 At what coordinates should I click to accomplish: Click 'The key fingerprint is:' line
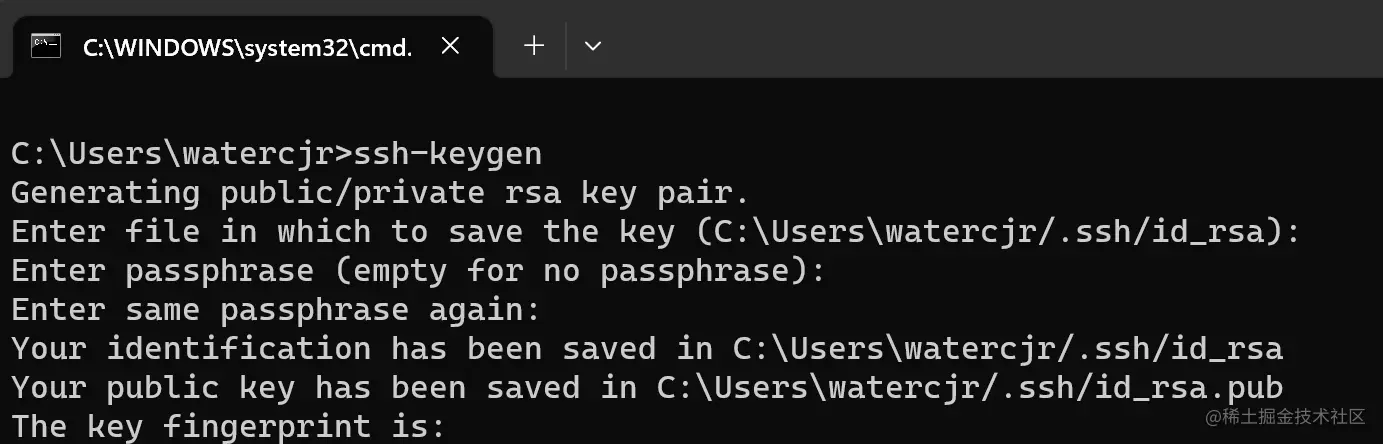[x=228, y=427]
